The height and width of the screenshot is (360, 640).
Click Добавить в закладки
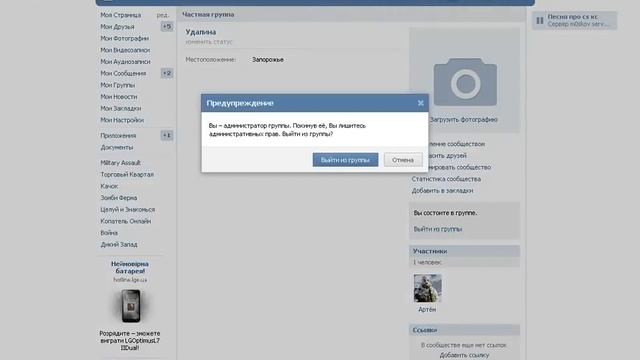[x=442, y=191]
